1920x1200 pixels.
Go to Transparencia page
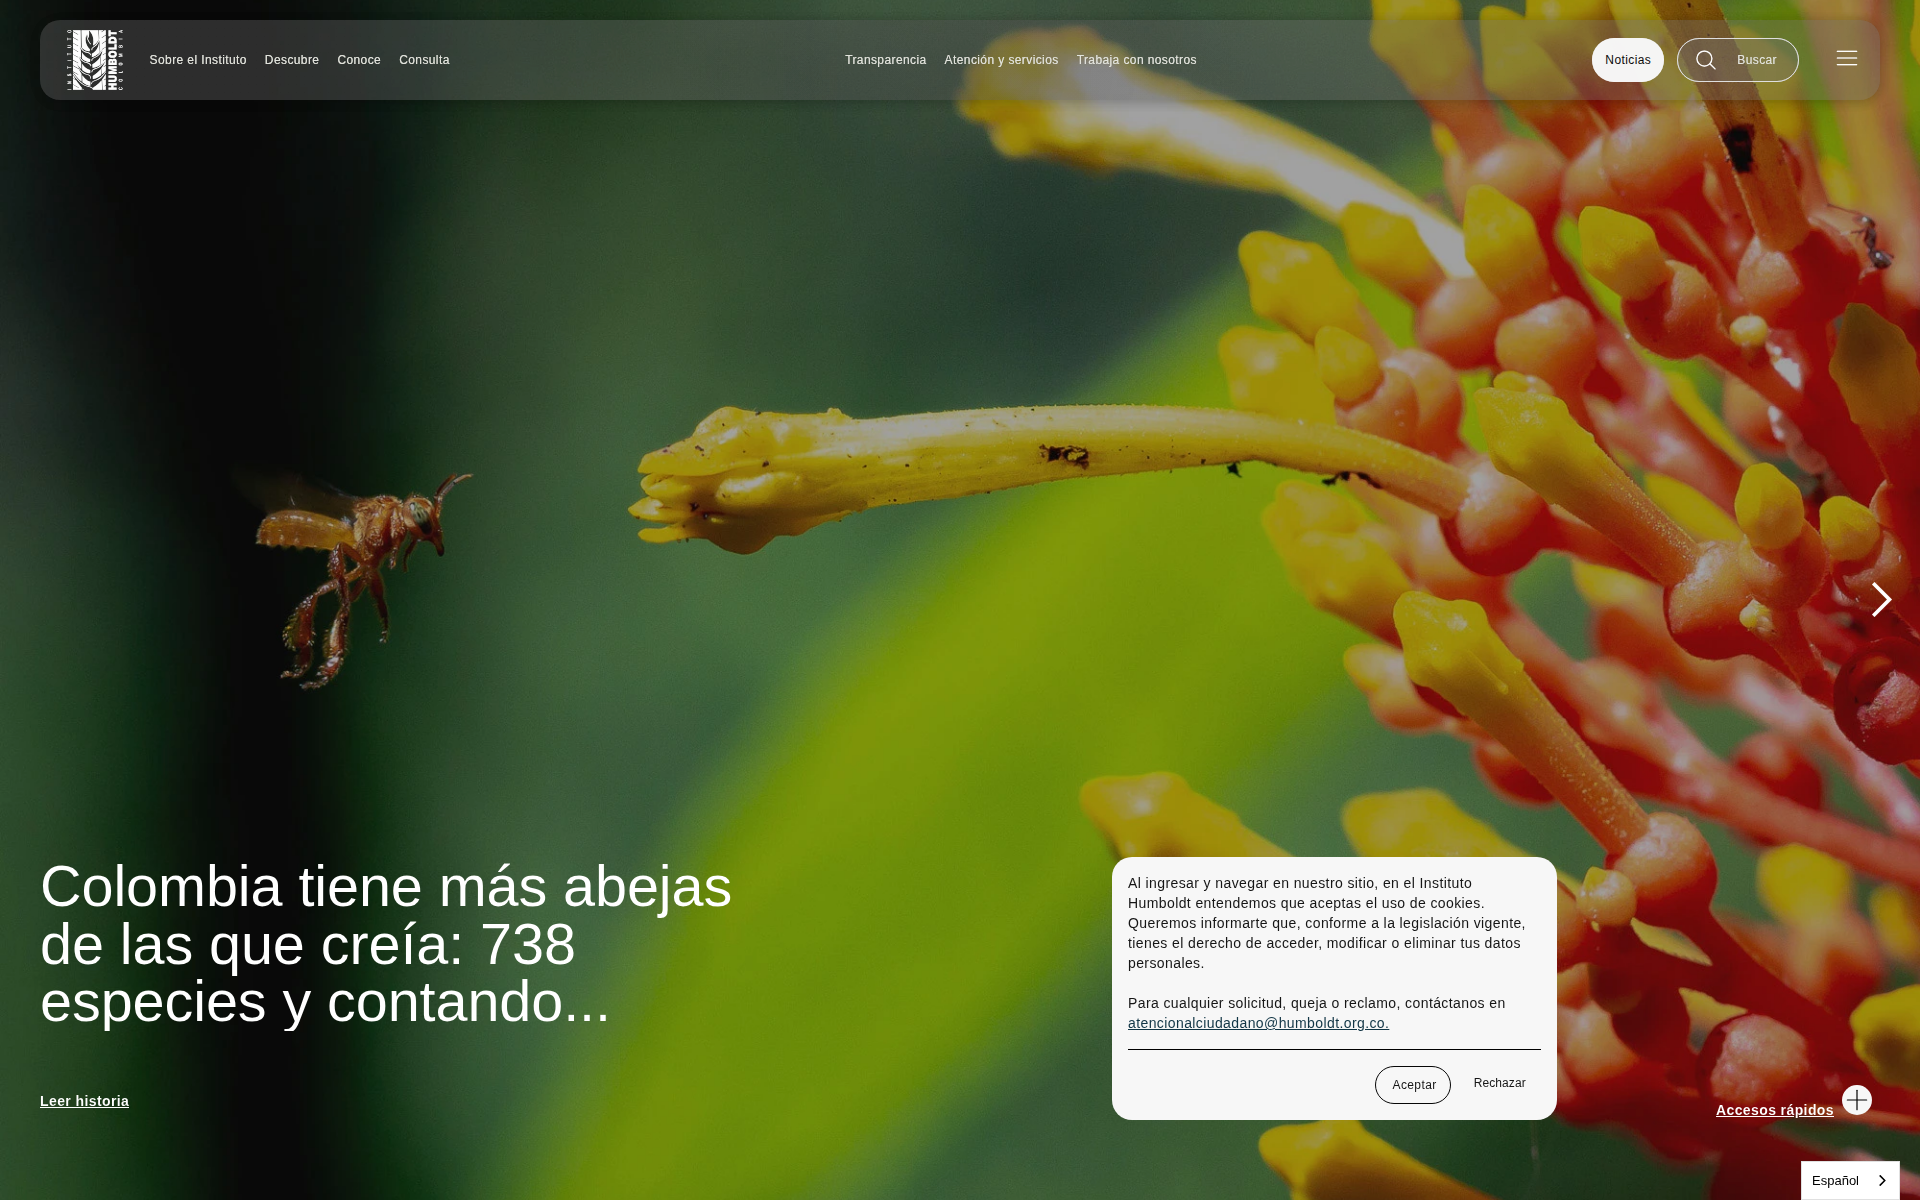[885, 60]
